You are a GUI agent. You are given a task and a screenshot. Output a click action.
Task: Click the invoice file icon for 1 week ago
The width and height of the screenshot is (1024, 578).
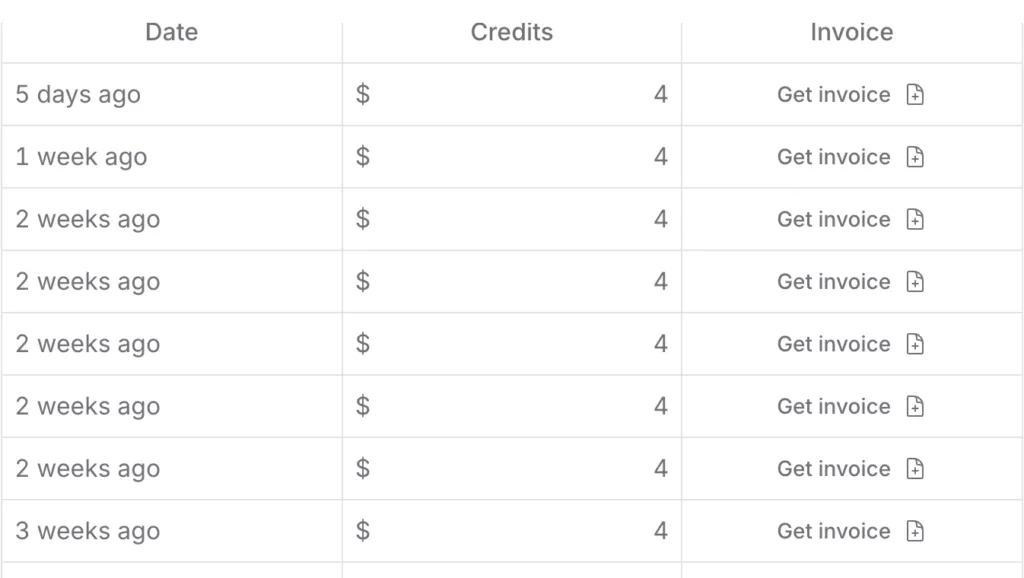tap(915, 157)
